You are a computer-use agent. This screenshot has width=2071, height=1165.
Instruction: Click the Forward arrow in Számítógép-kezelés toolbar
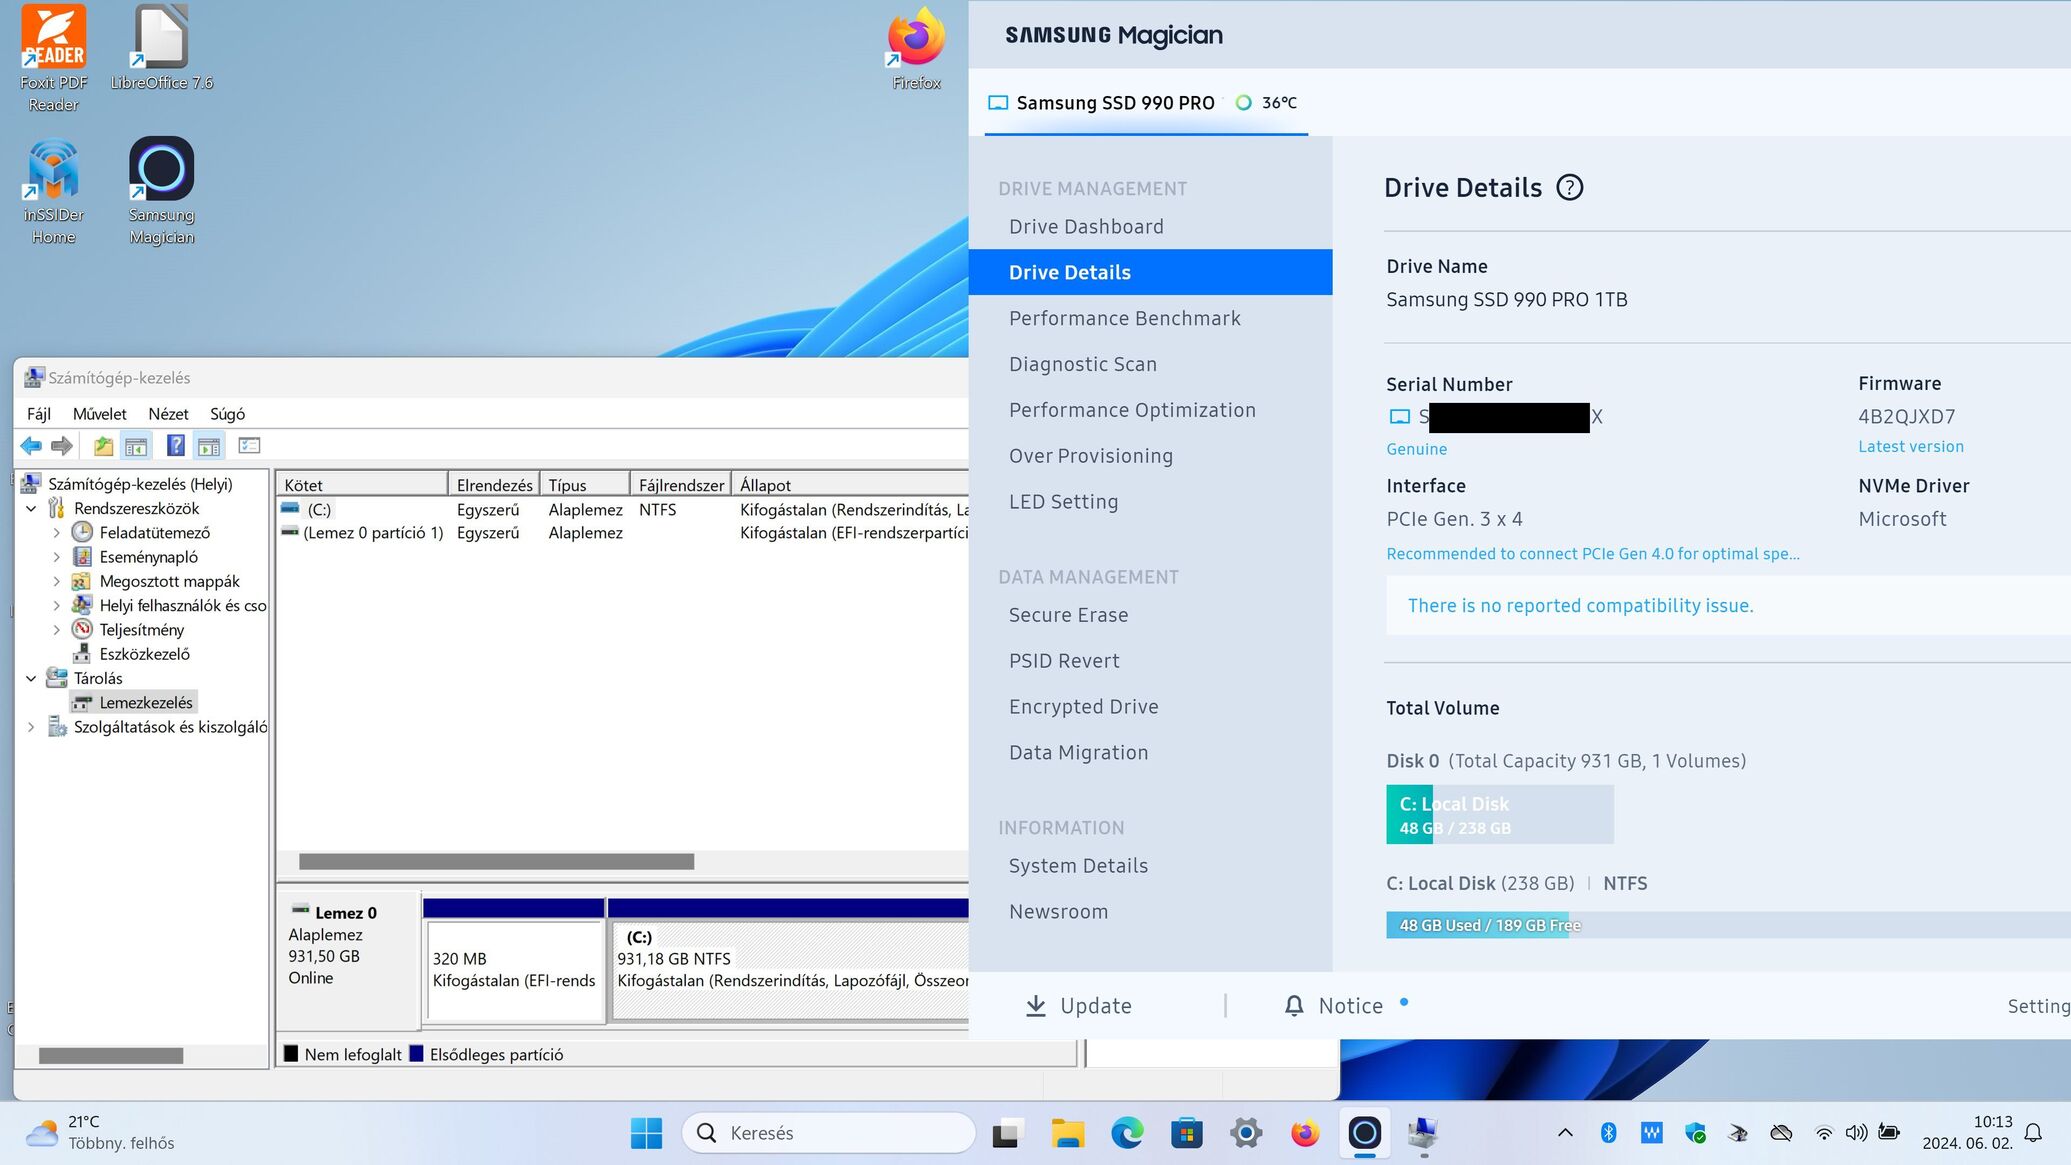point(62,446)
